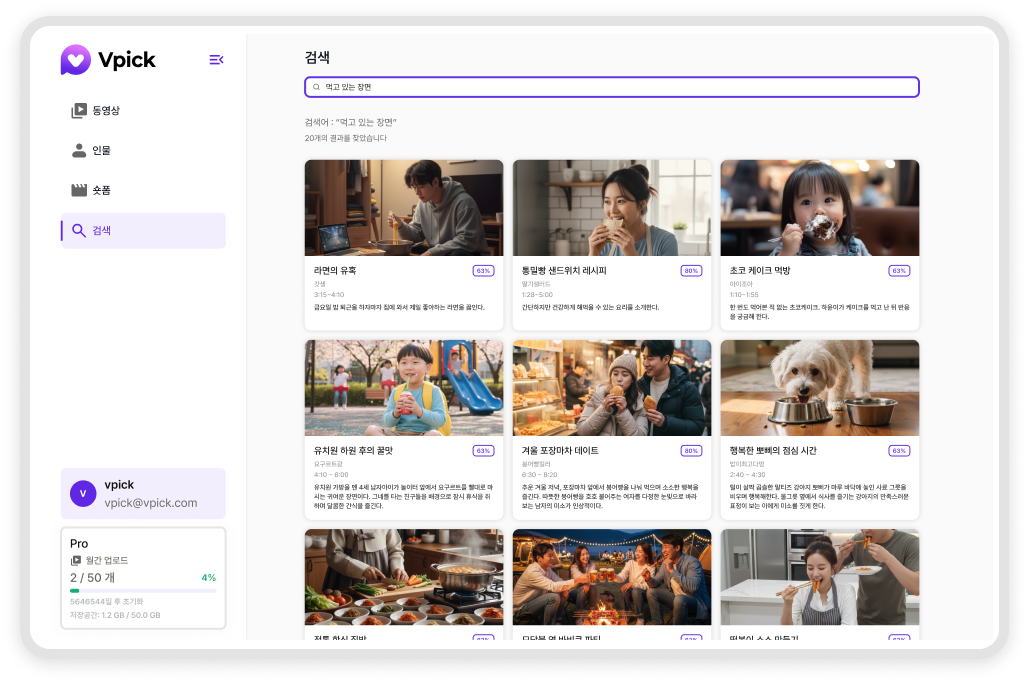Screen dimensions: 1029x683
Task: Click the 검색 magnifier icon in sidebar
Action: pyautogui.click(x=79, y=231)
